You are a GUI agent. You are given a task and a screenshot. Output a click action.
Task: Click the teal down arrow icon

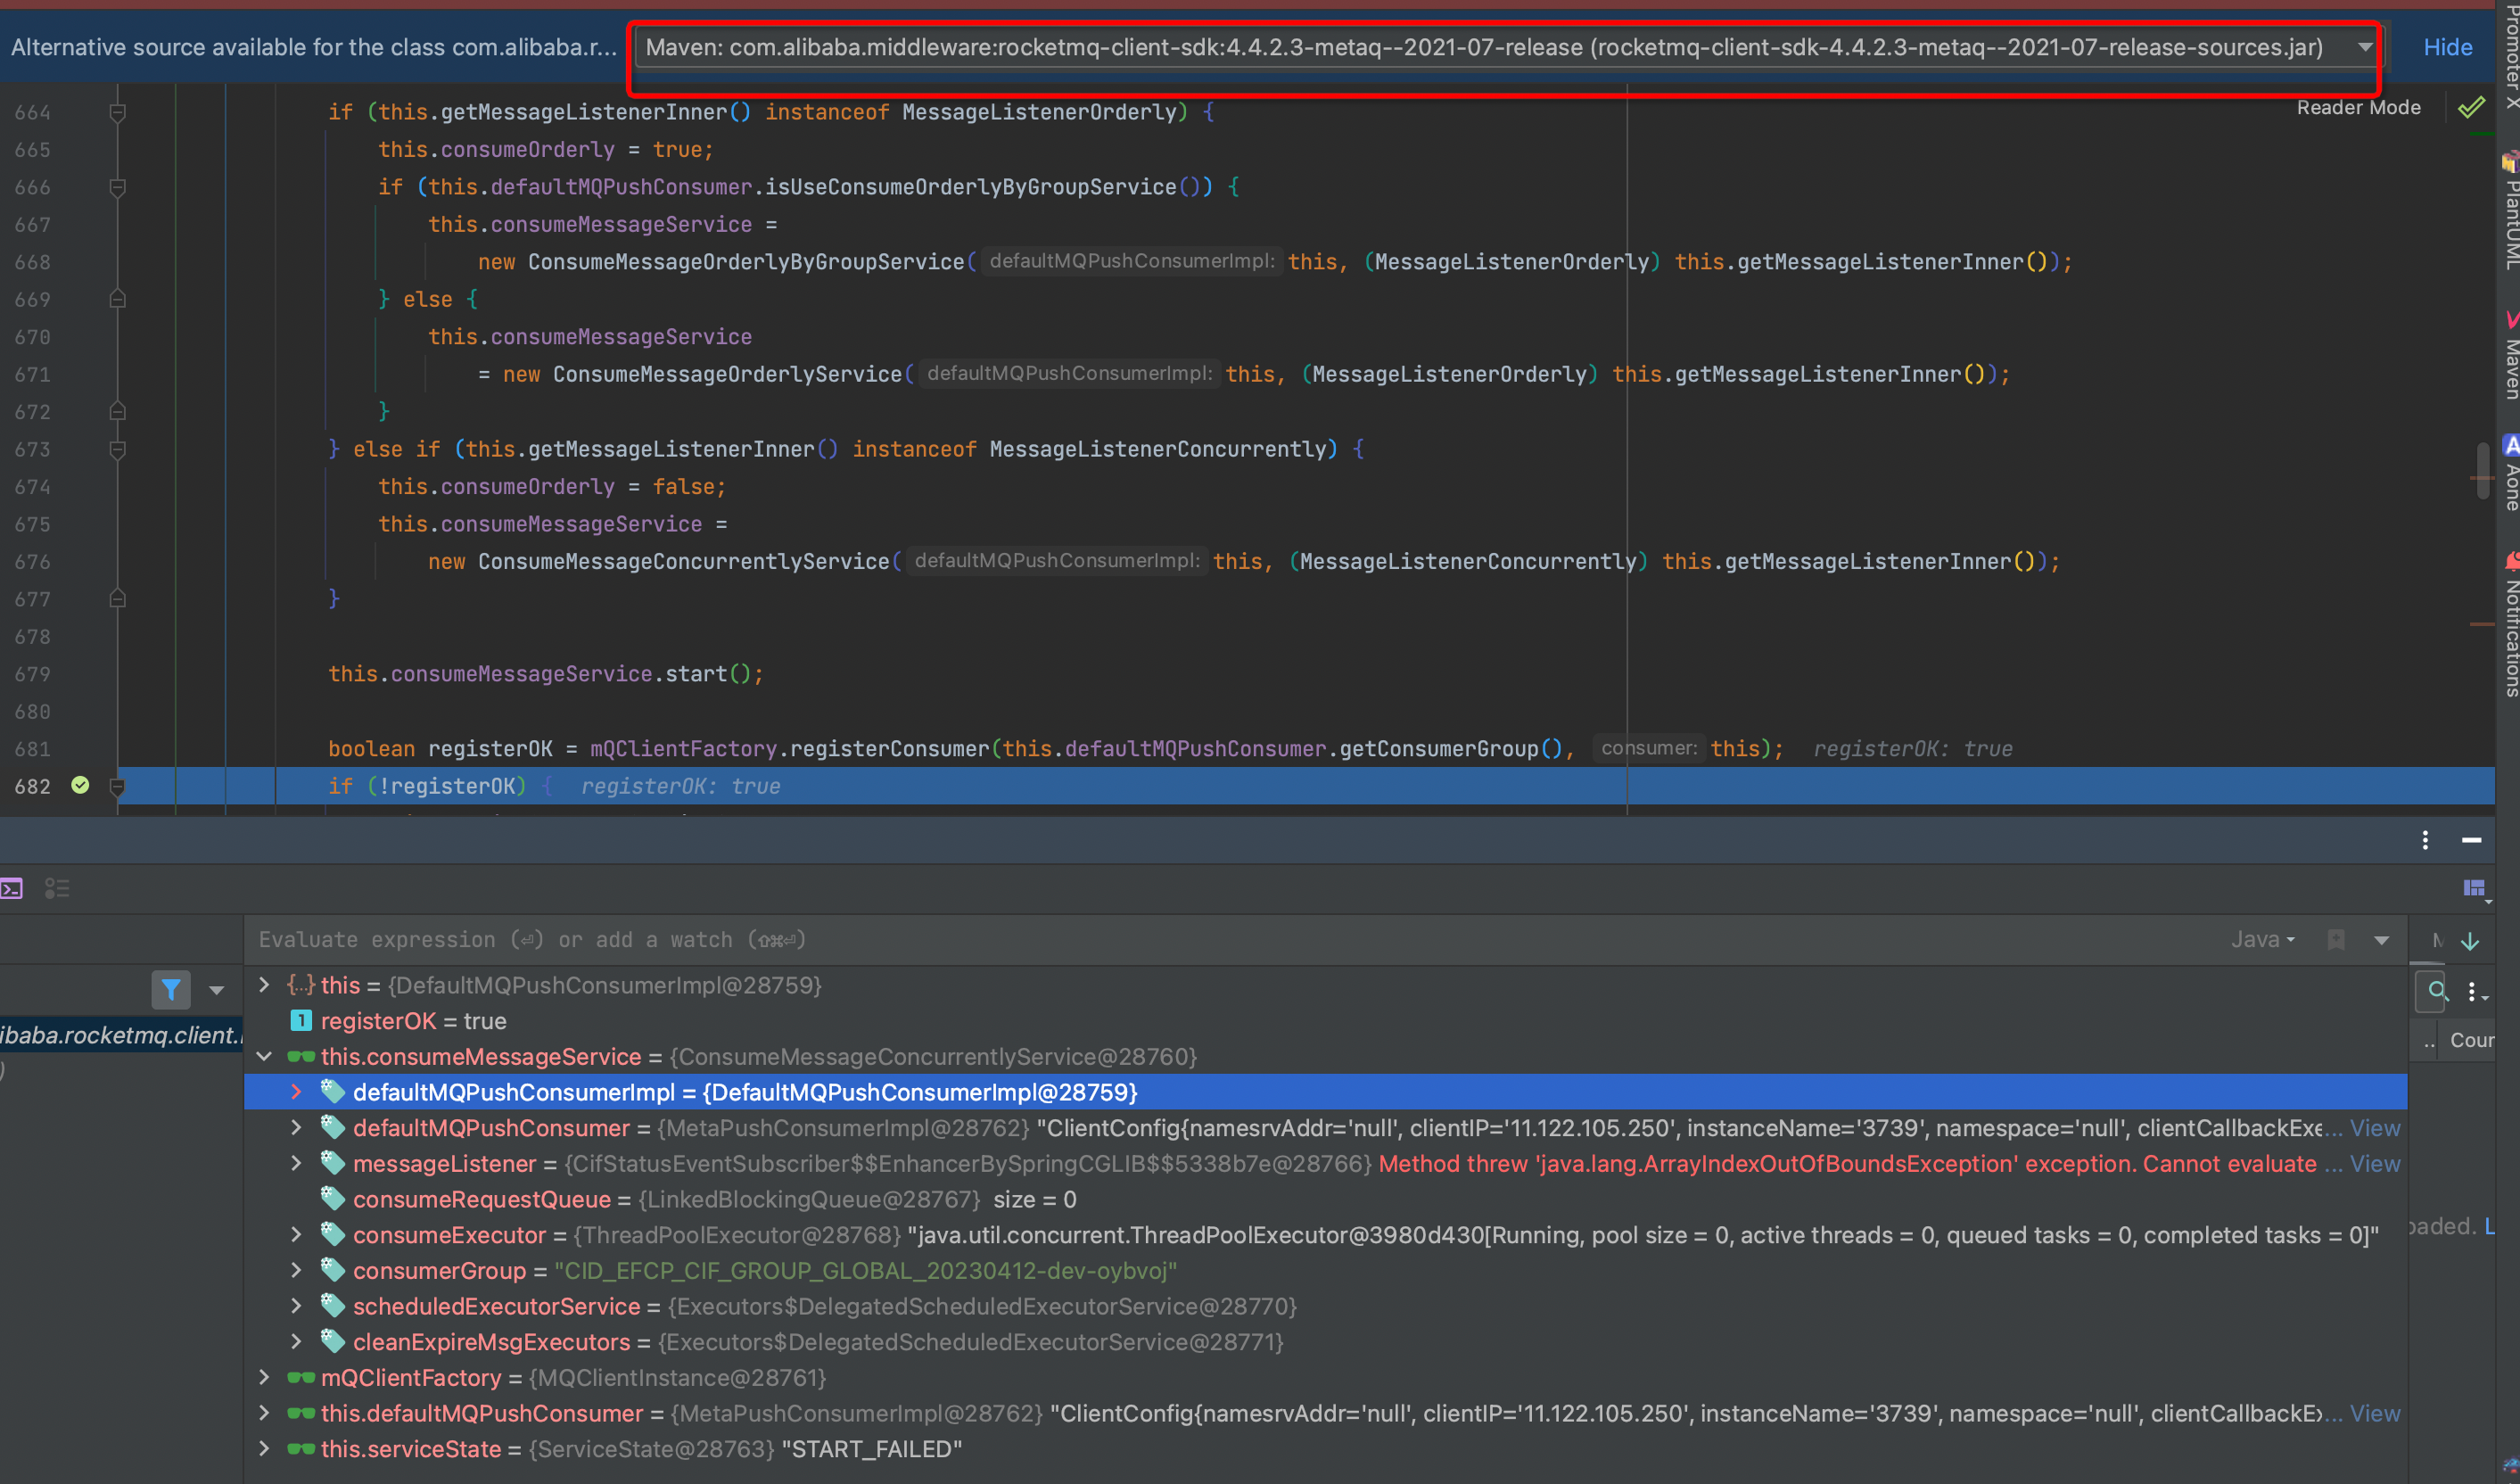(x=2470, y=941)
